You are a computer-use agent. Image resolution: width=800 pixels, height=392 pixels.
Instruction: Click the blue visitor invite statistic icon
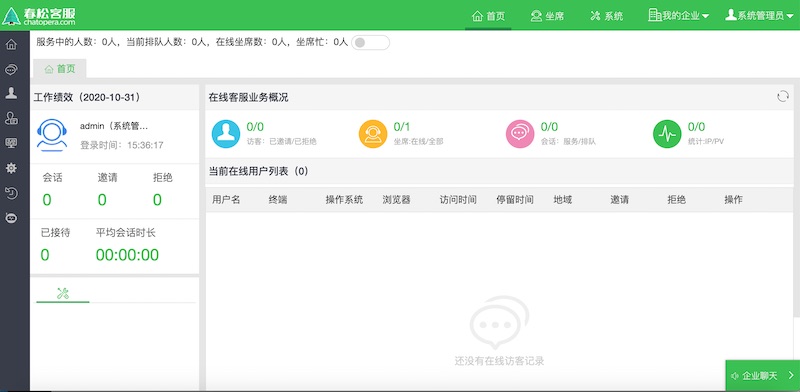226,134
